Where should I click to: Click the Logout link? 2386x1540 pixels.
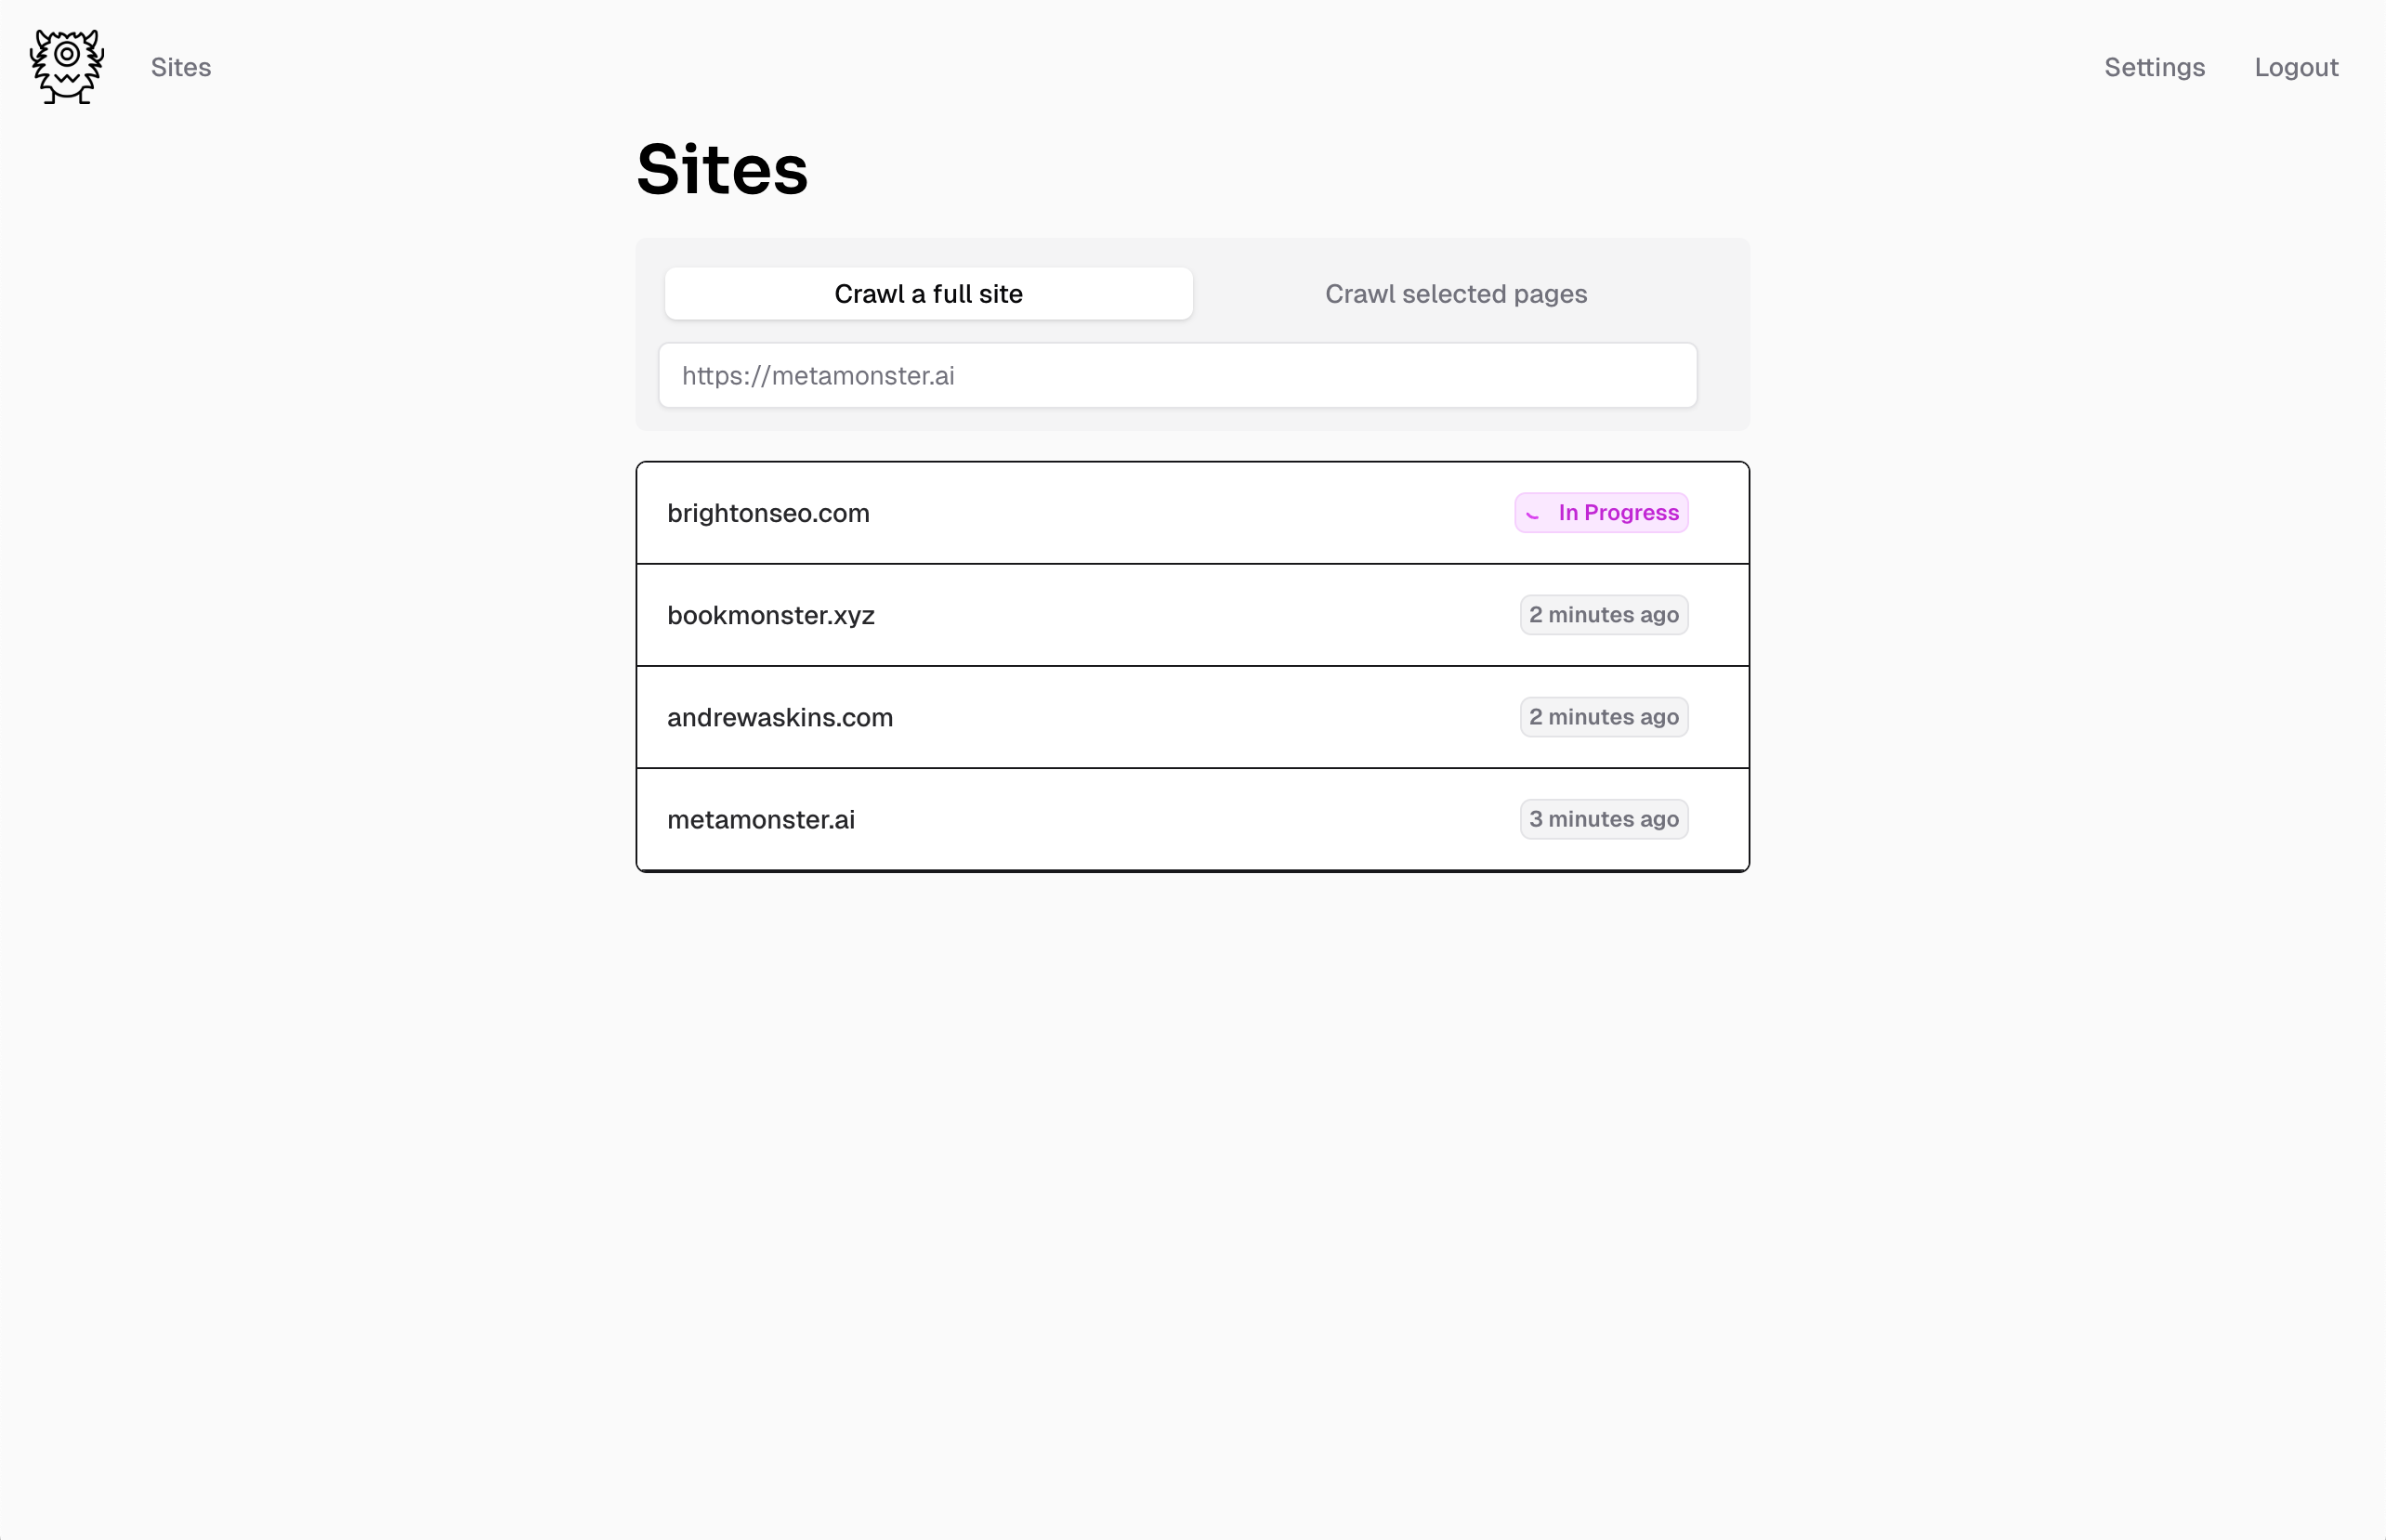[x=2296, y=67]
